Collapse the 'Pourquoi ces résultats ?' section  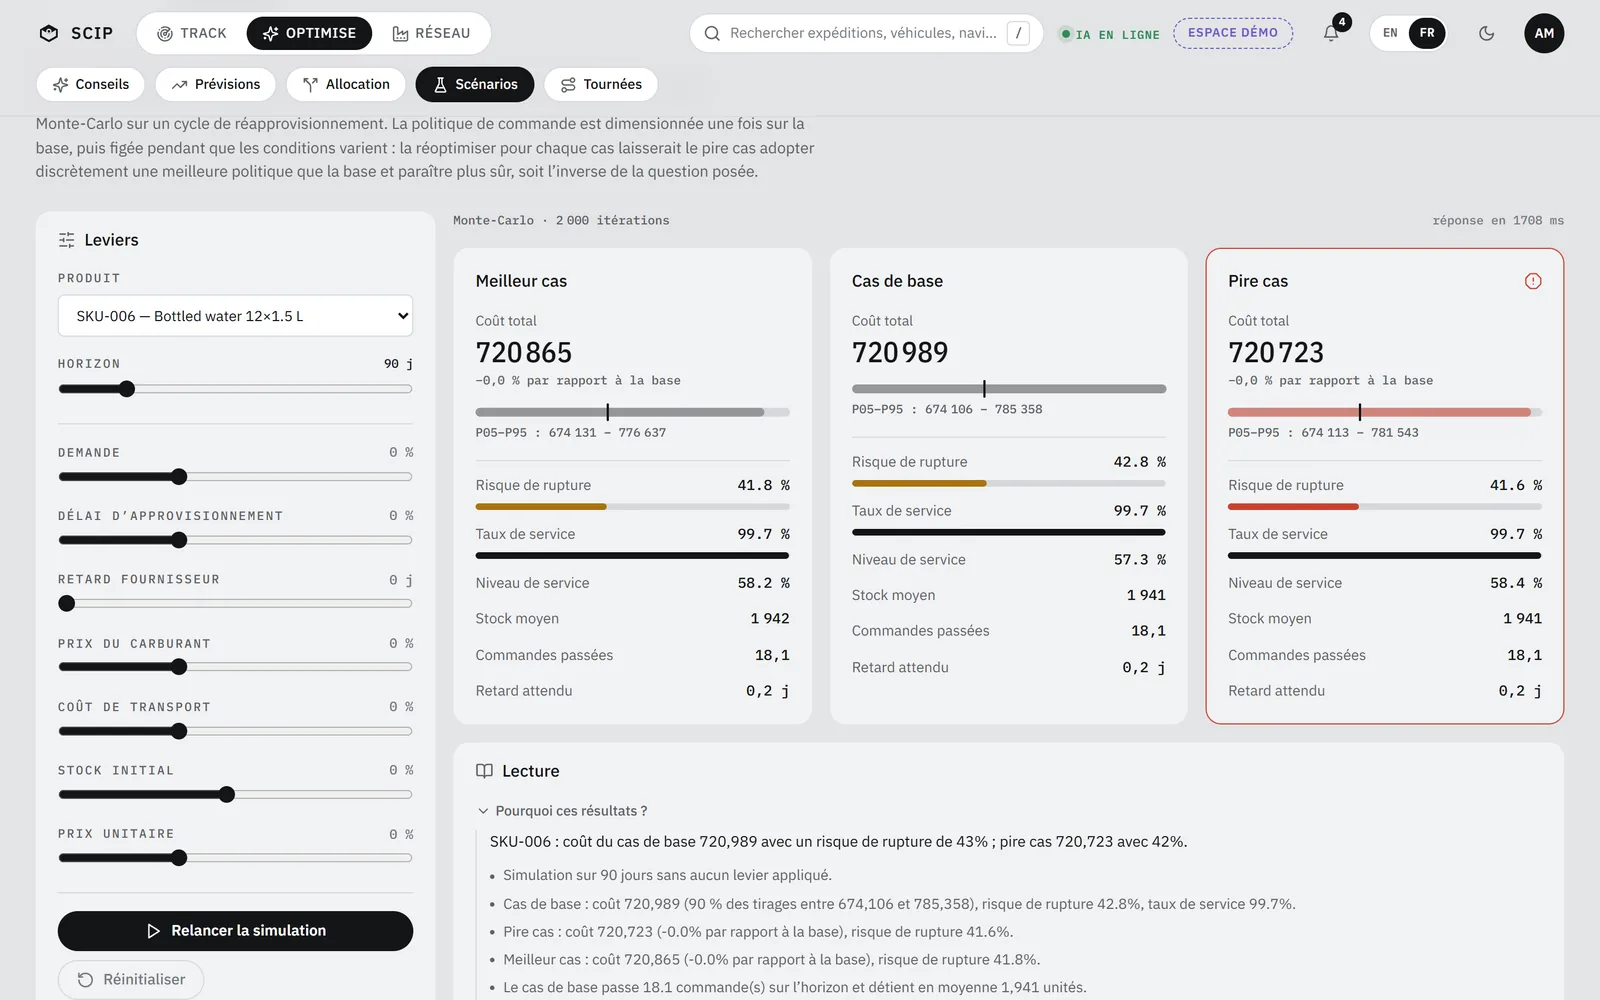563,811
